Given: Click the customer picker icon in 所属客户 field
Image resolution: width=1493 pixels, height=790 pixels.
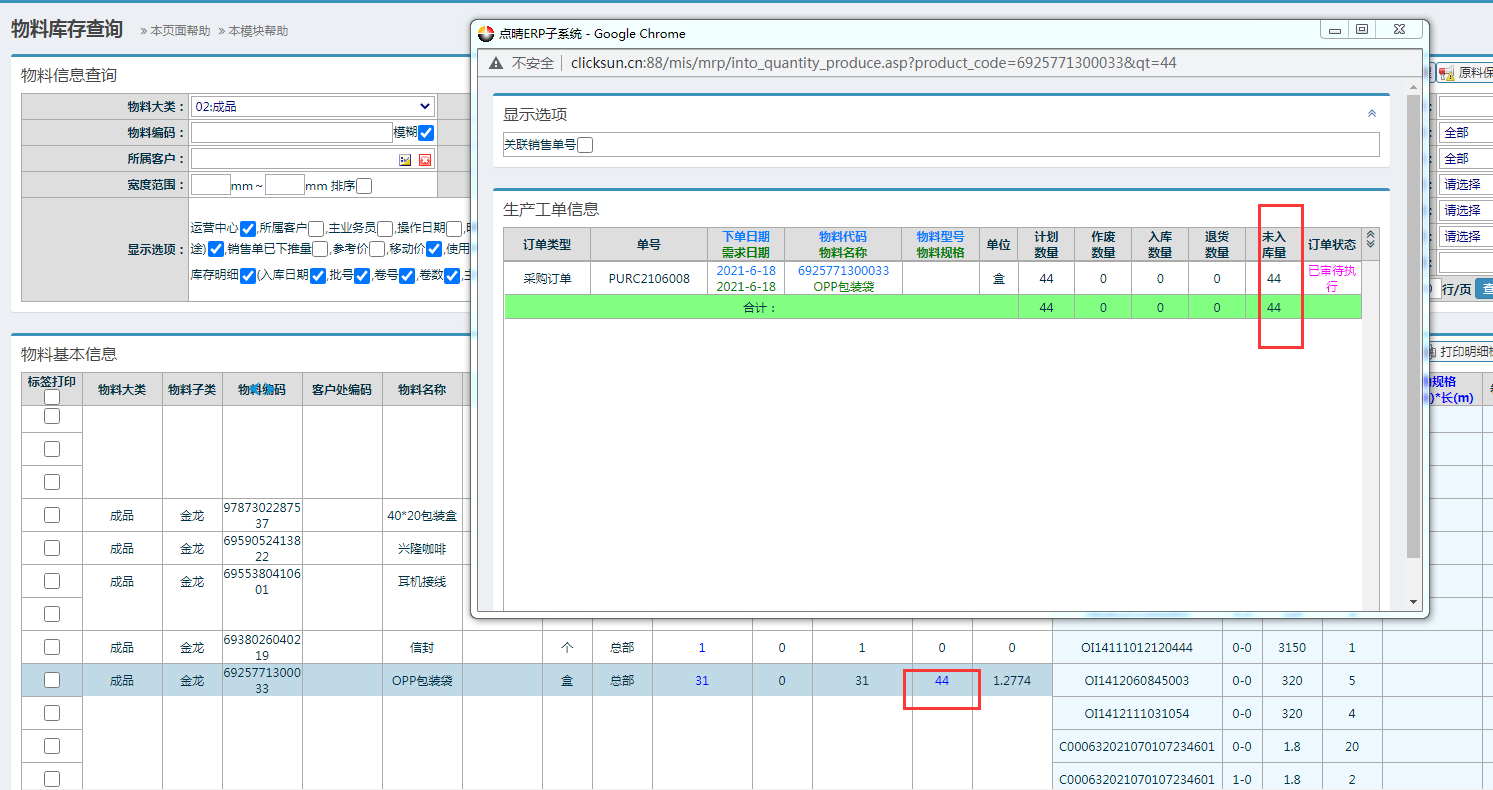Looking at the screenshot, I should click(405, 160).
